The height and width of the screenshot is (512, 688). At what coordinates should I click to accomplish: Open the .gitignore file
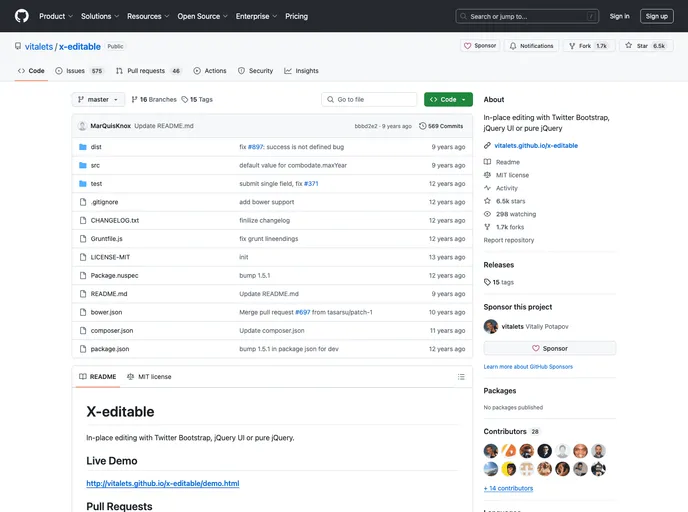pyautogui.click(x=104, y=202)
